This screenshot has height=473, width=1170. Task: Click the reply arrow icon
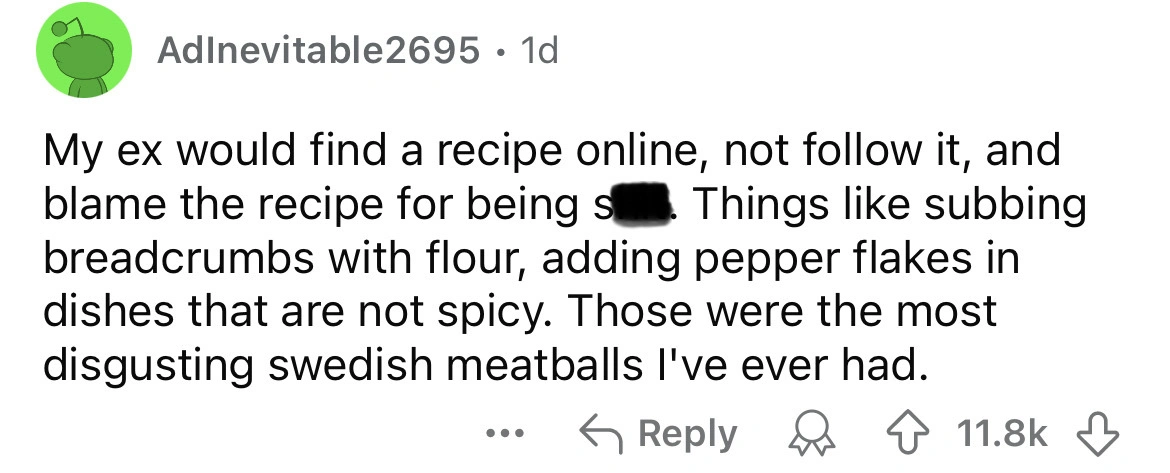599,435
